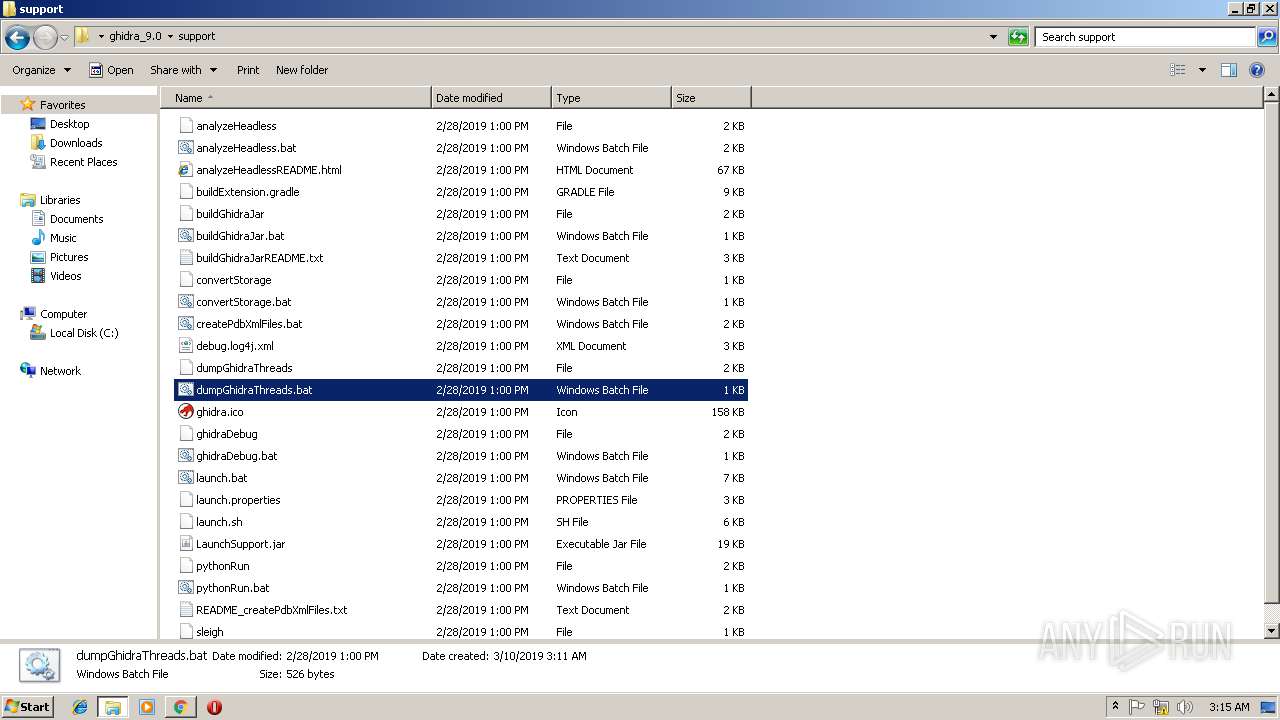Open Windows Media Player from the taskbar
The width and height of the screenshot is (1280, 720).
(147, 707)
